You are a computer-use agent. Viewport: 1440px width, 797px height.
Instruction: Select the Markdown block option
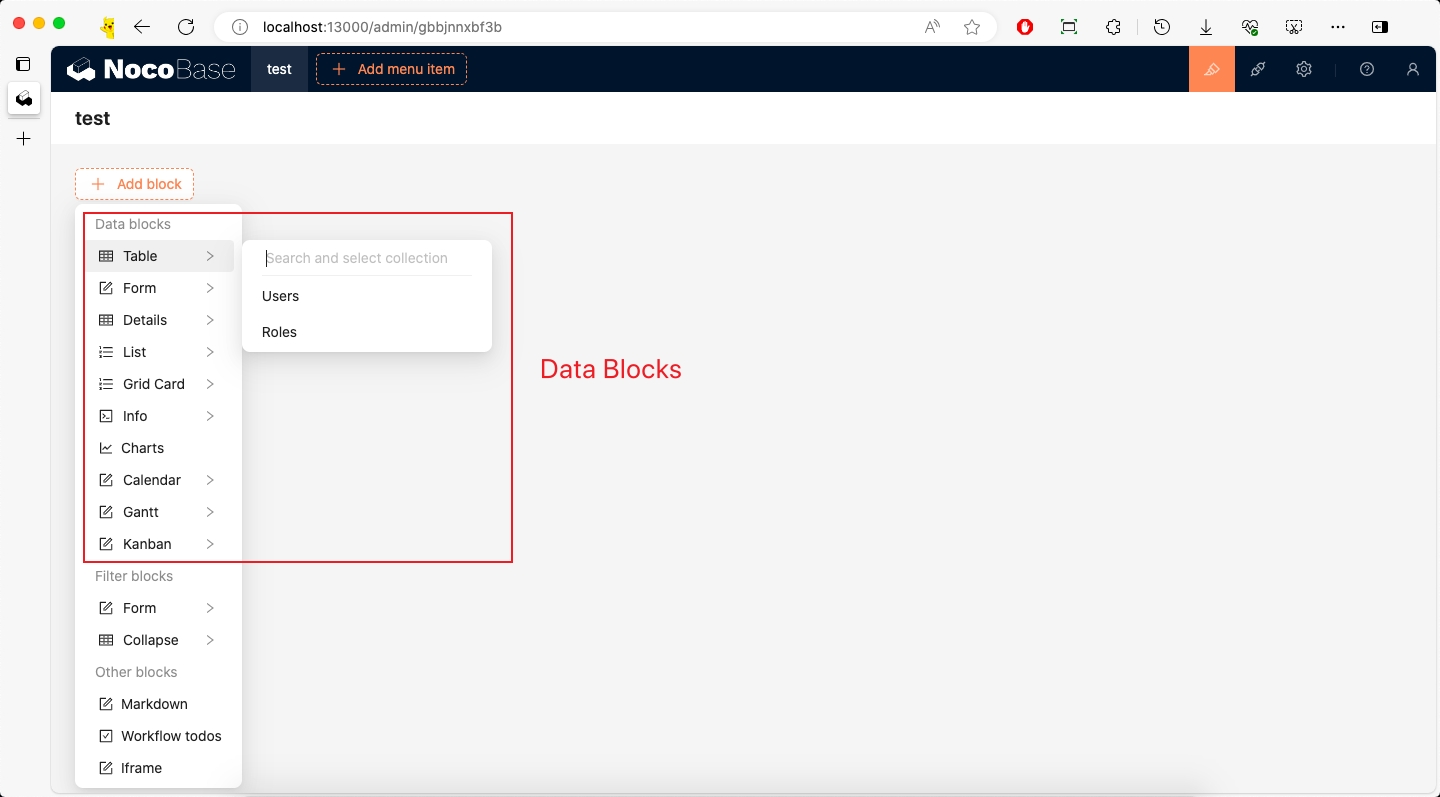[x=154, y=704]
